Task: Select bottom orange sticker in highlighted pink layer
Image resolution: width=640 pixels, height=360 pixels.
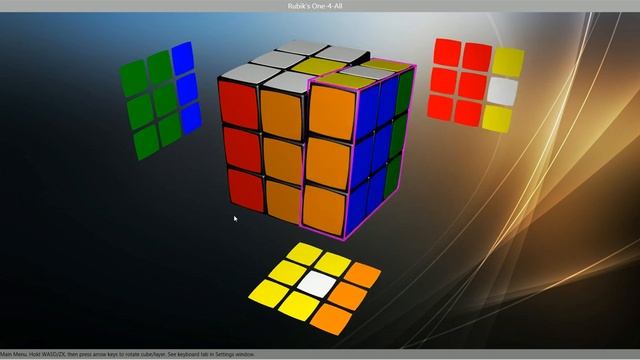Action: [324, 210]
